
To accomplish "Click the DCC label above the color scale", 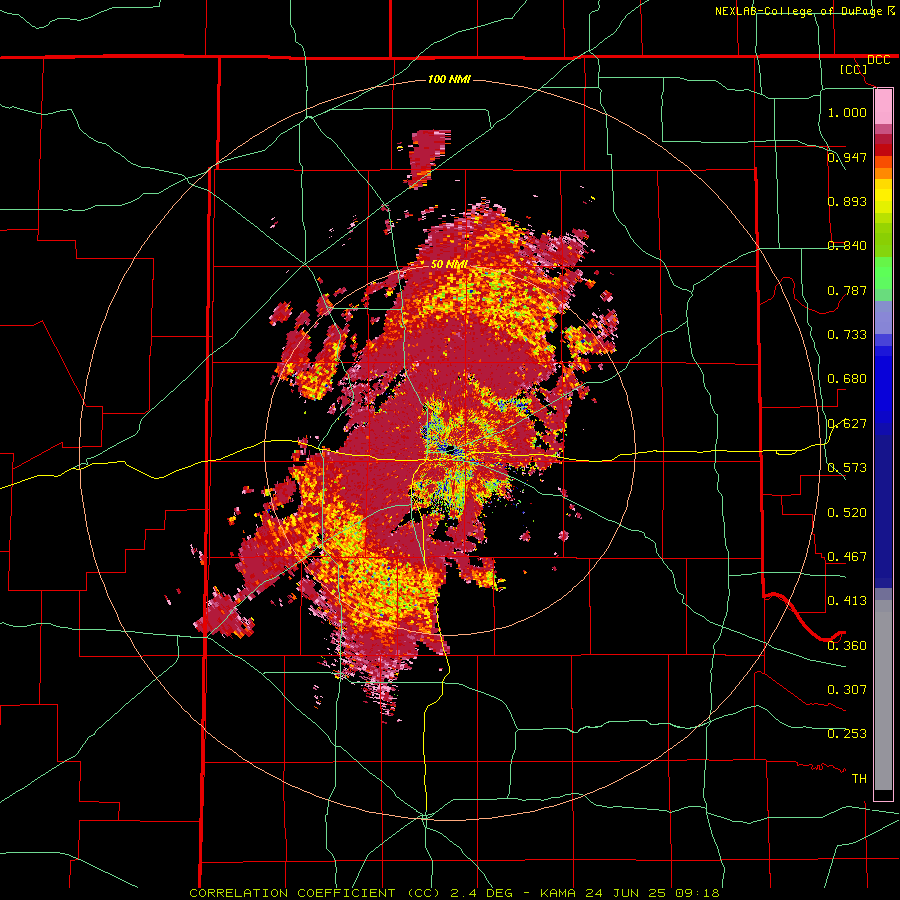I will coord(878,60).
